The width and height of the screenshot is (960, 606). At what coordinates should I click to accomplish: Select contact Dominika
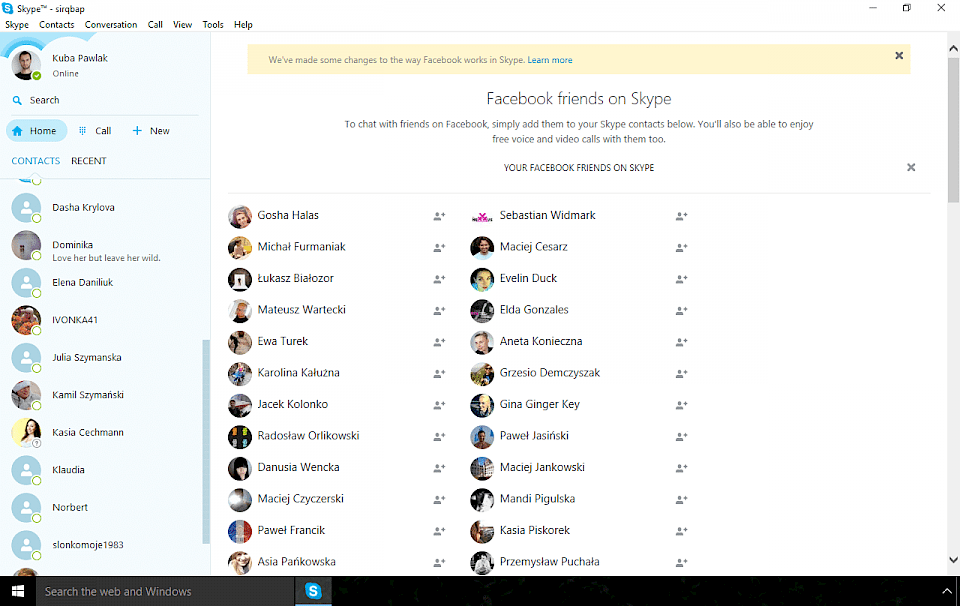[105, 245]
